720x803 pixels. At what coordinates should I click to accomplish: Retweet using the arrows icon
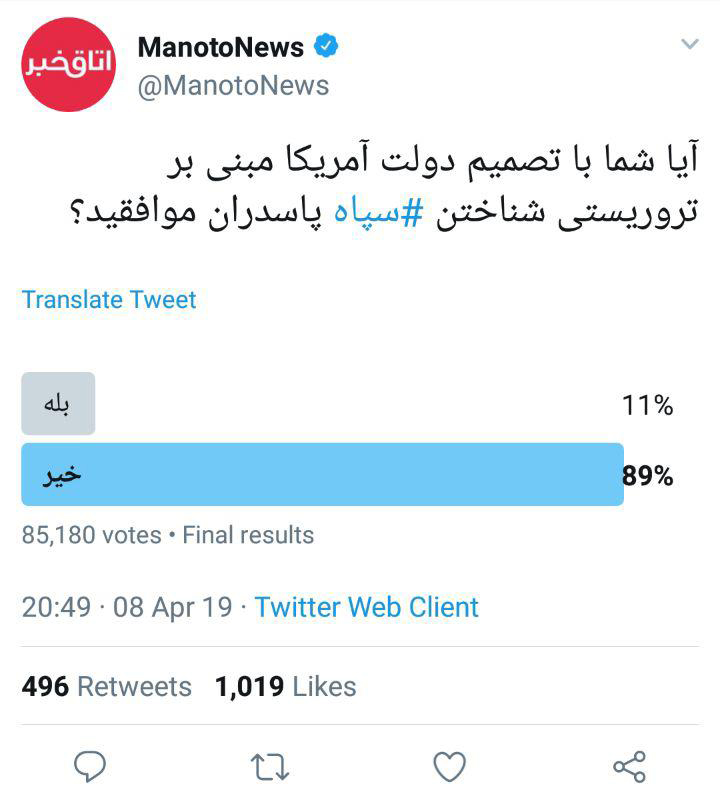[270, 766]
